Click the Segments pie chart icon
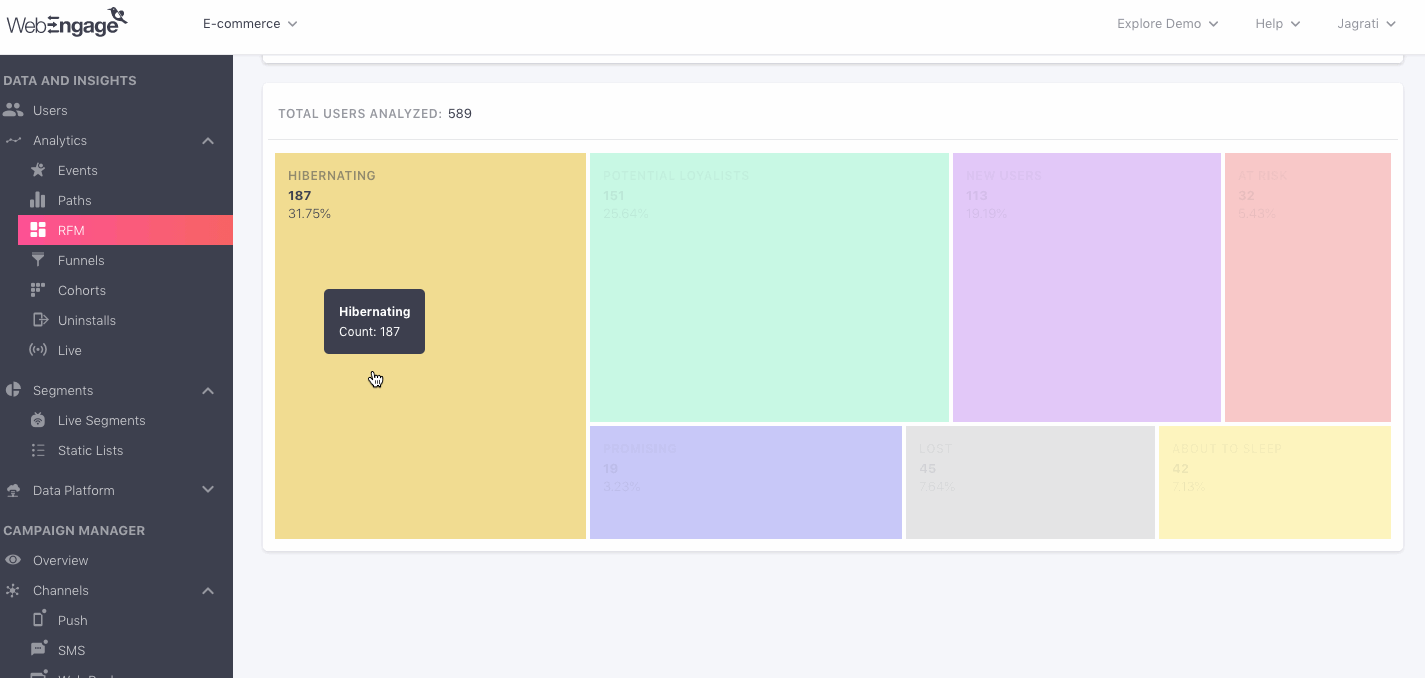 pos(13,390)
